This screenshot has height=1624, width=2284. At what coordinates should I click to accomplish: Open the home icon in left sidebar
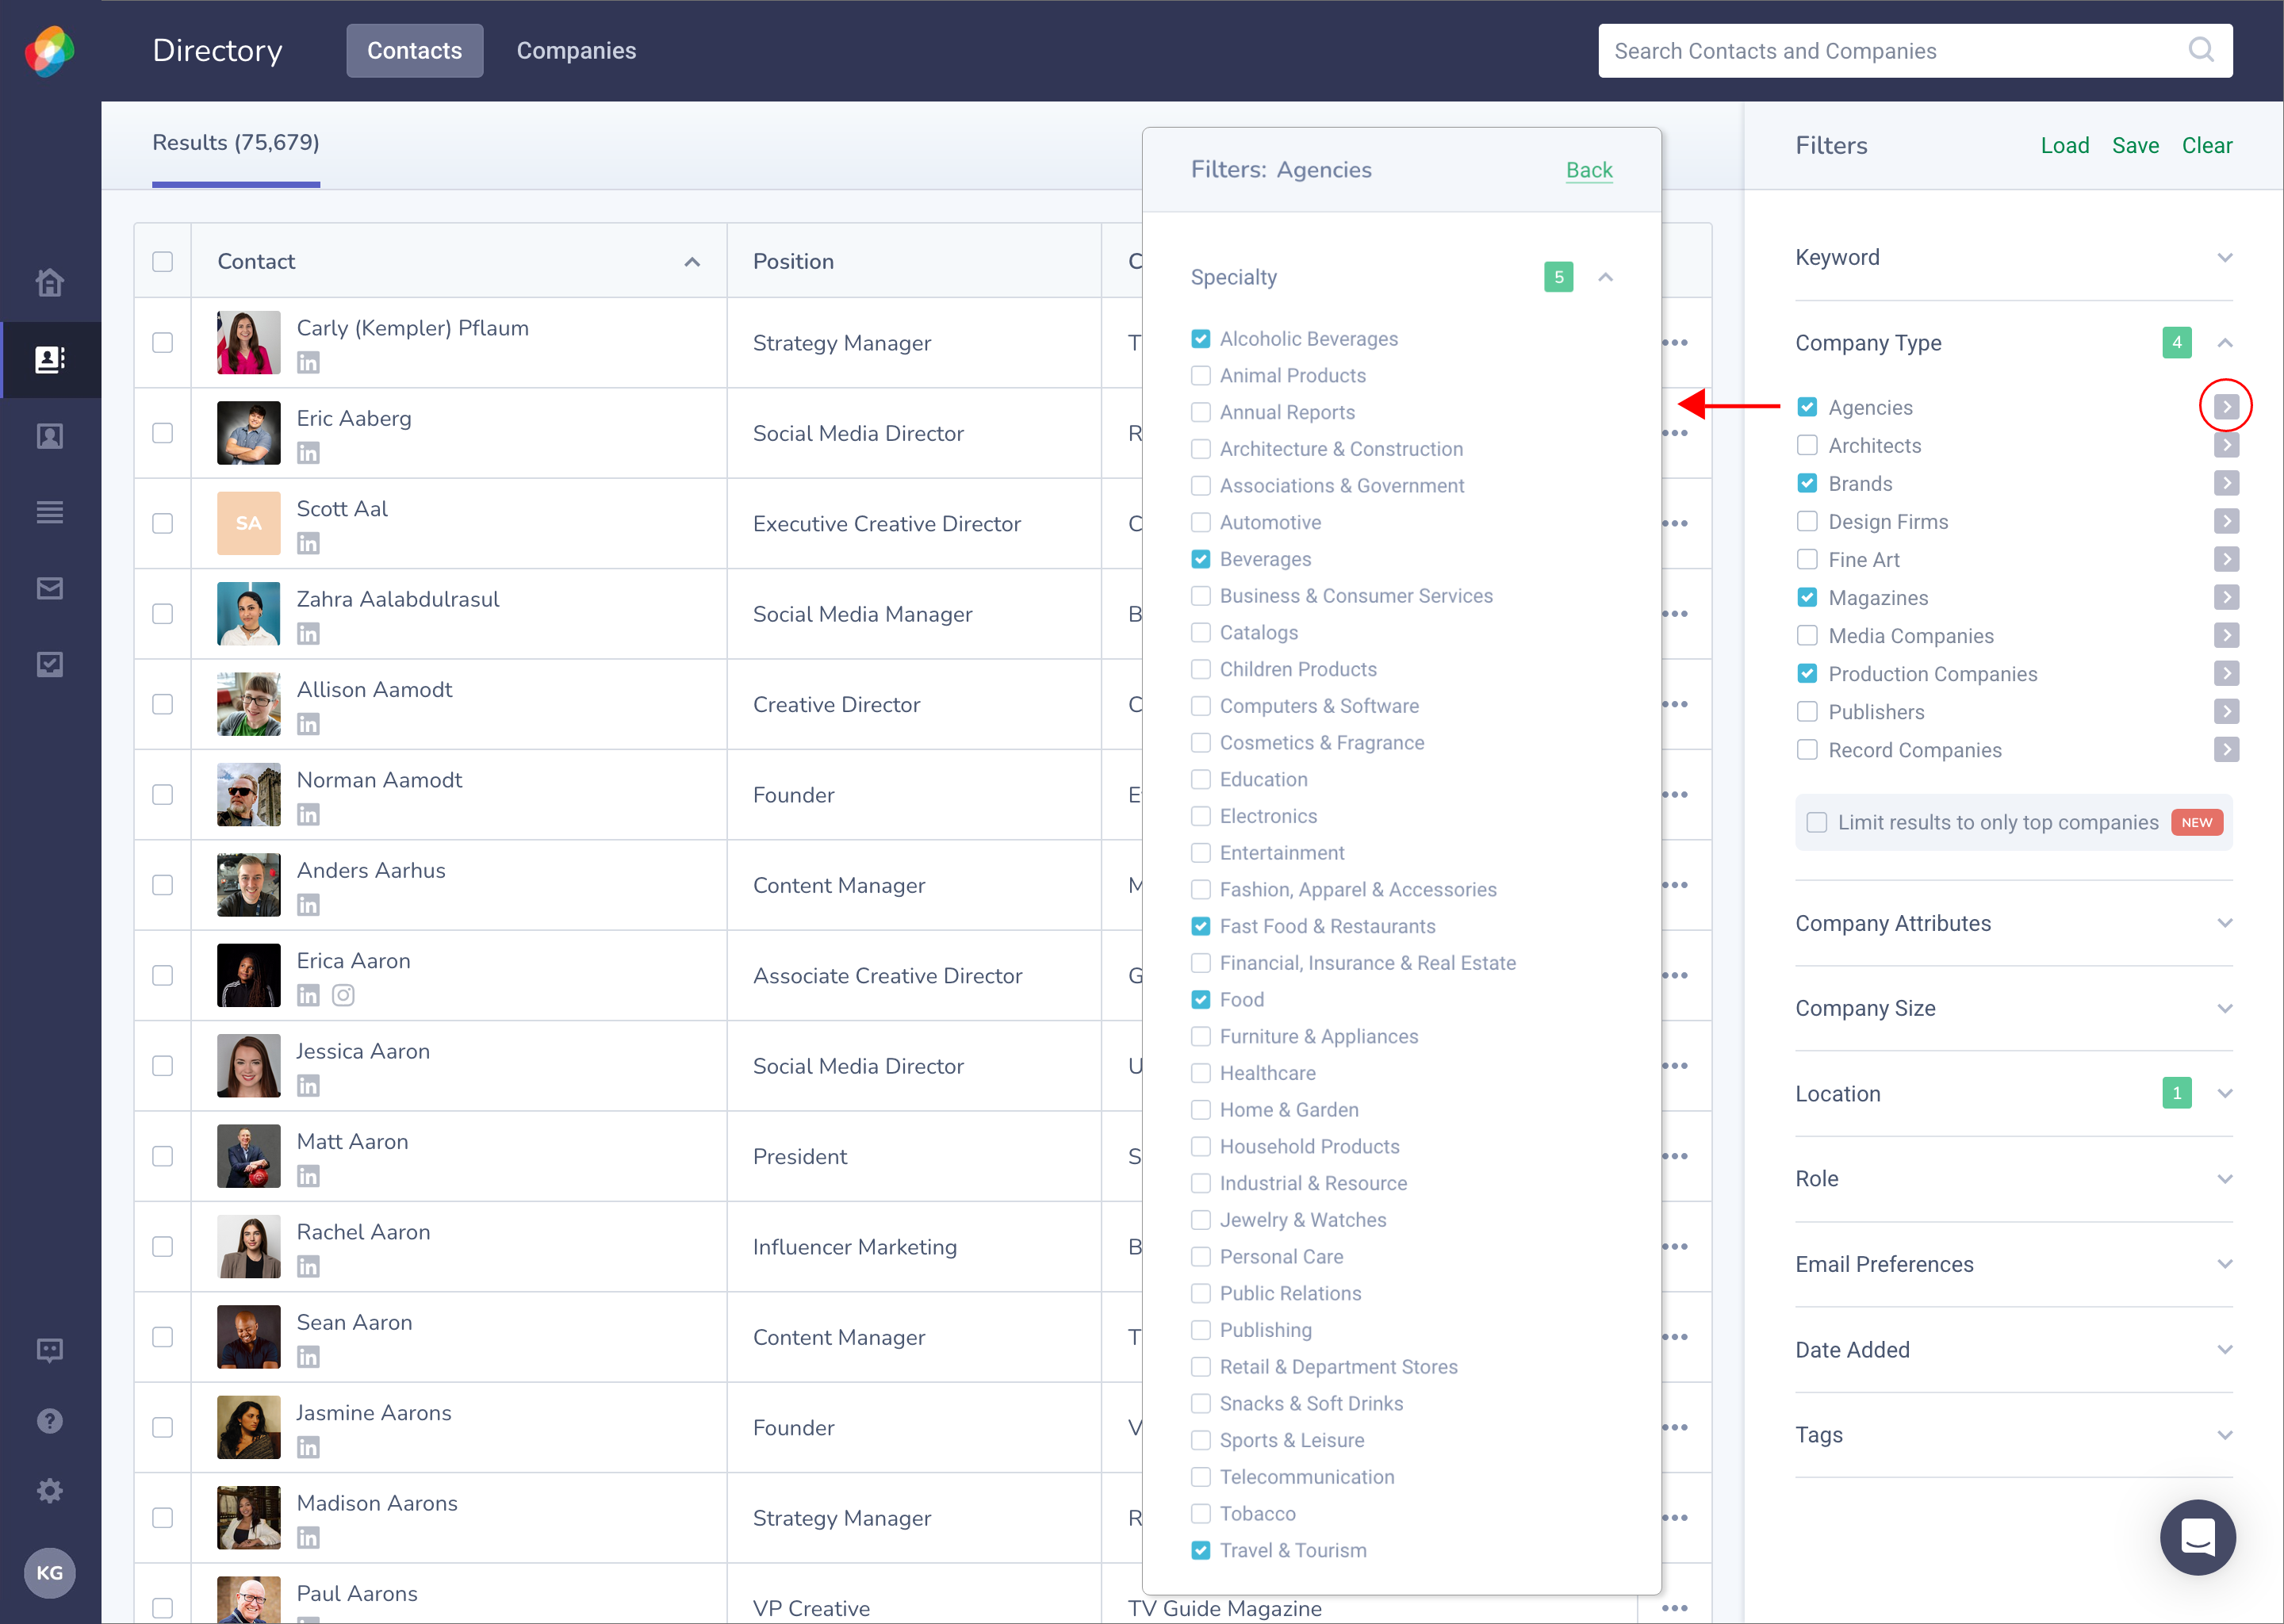50,283
